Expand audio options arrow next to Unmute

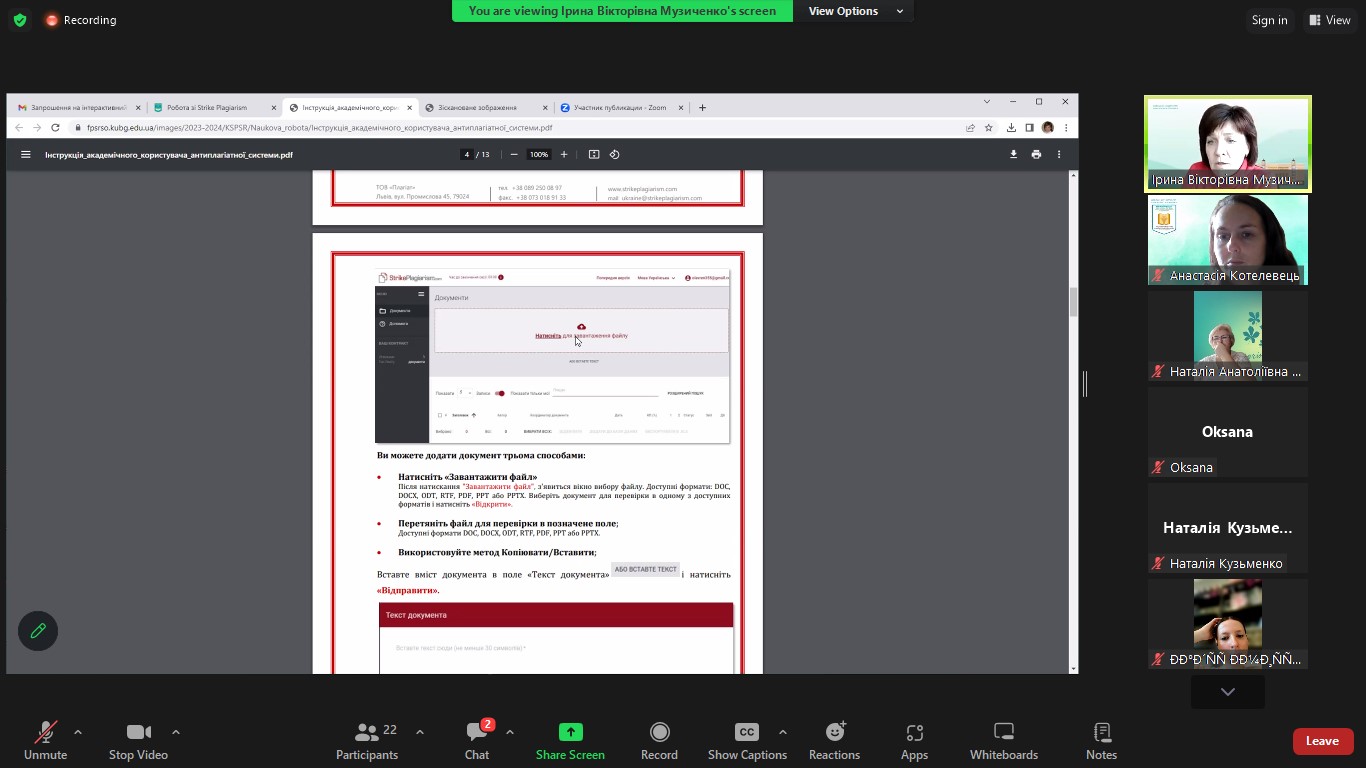click(x=78, y=732)
